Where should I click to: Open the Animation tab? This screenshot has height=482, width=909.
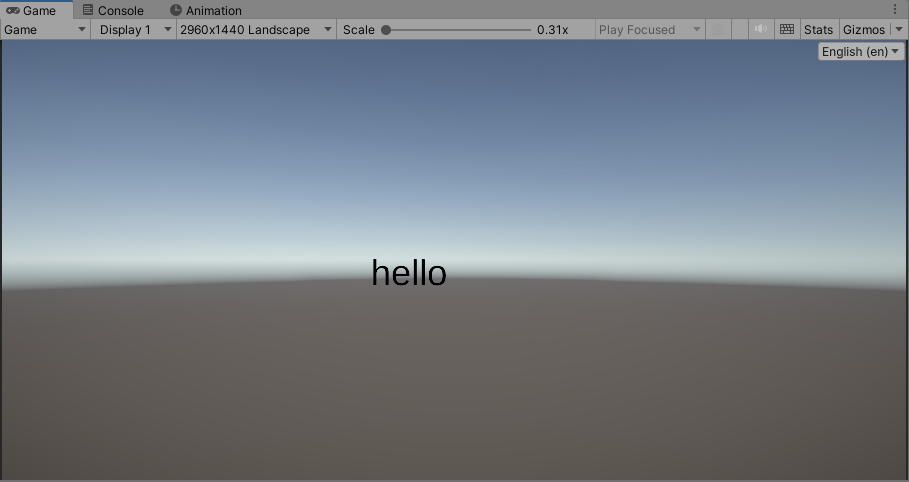click(x=206, y=10)
